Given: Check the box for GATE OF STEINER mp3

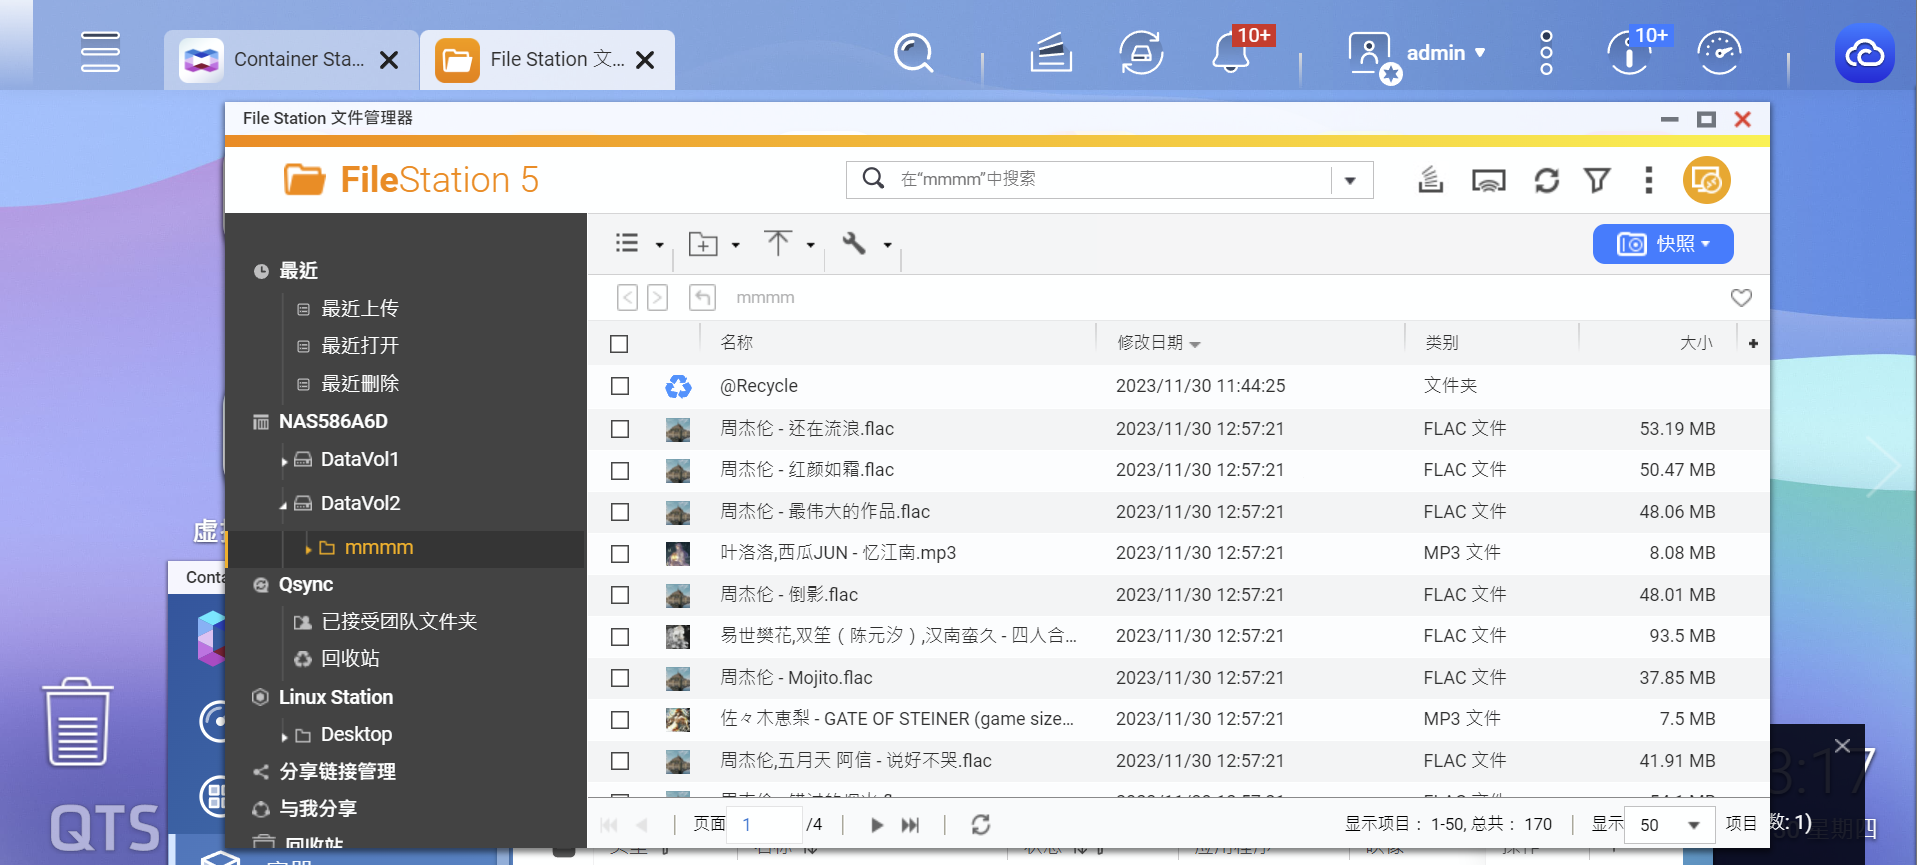Looking at the screenshot, I should pos(620,719).
